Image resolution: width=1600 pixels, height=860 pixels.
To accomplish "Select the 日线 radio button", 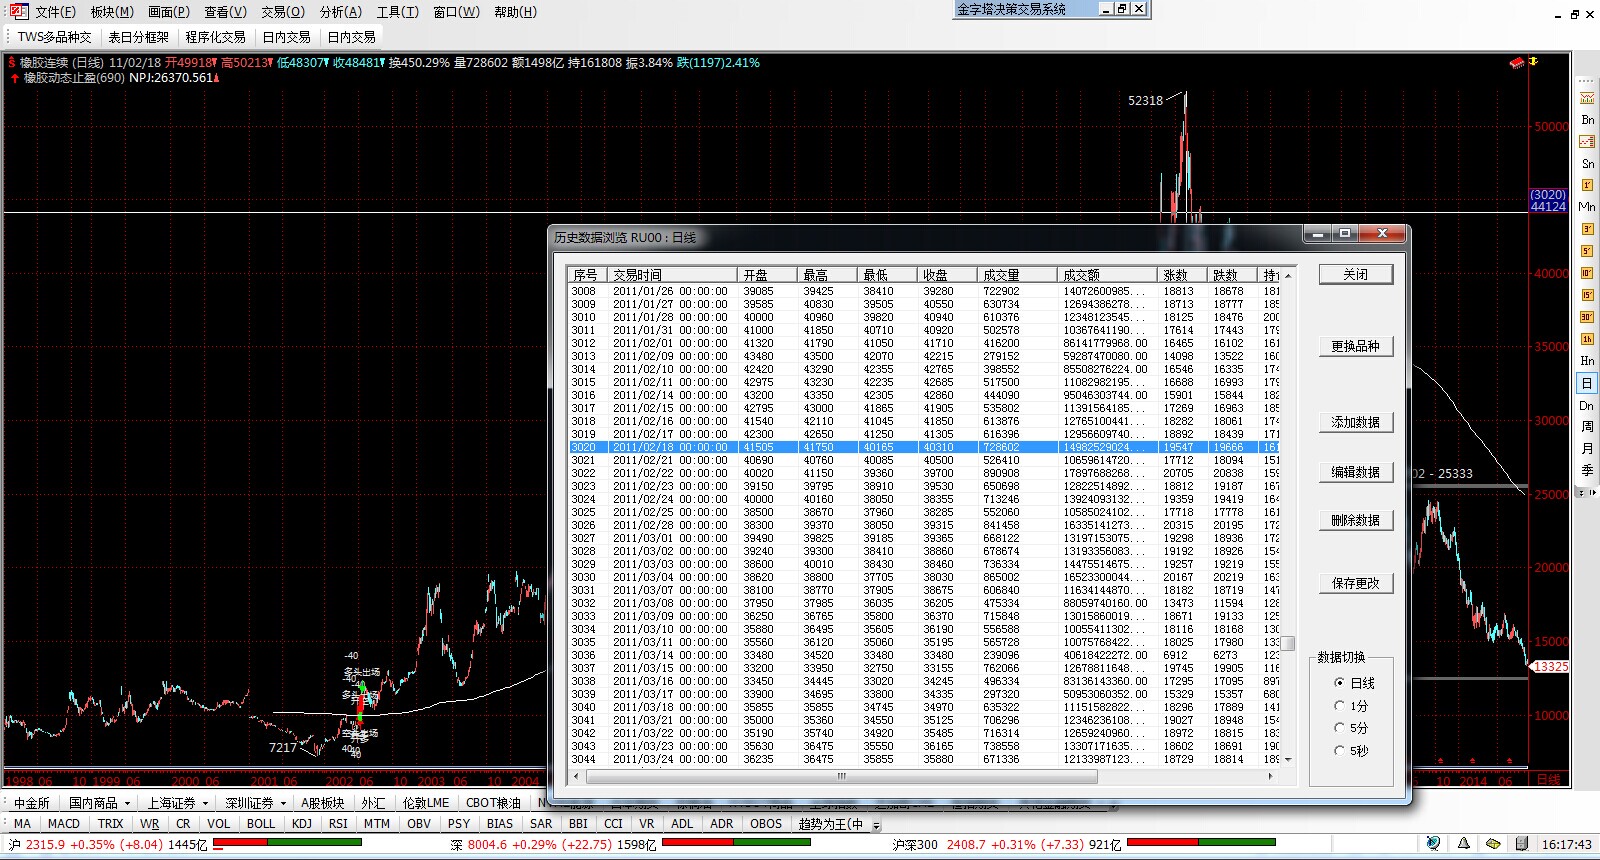I will pos(1340,683).
